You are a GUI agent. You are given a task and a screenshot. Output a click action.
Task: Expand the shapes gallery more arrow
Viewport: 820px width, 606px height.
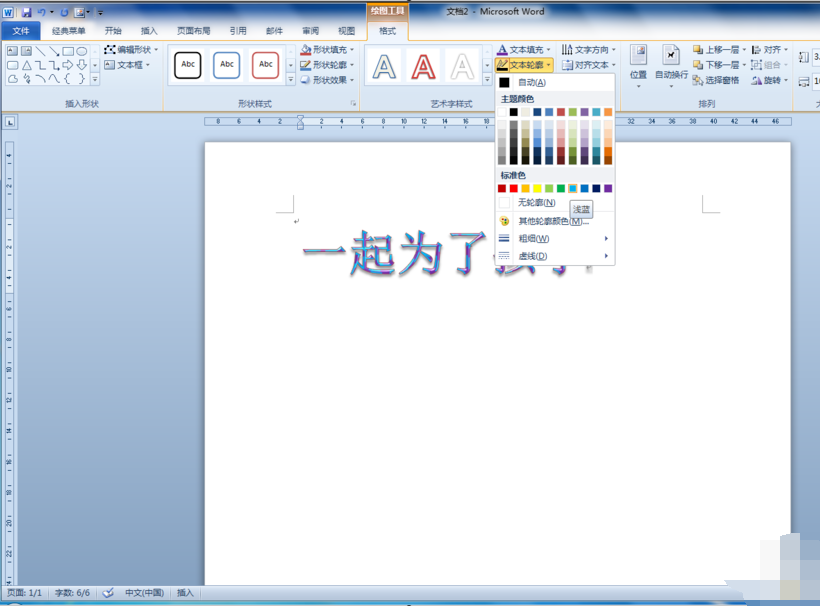click(x=95, y=79)
